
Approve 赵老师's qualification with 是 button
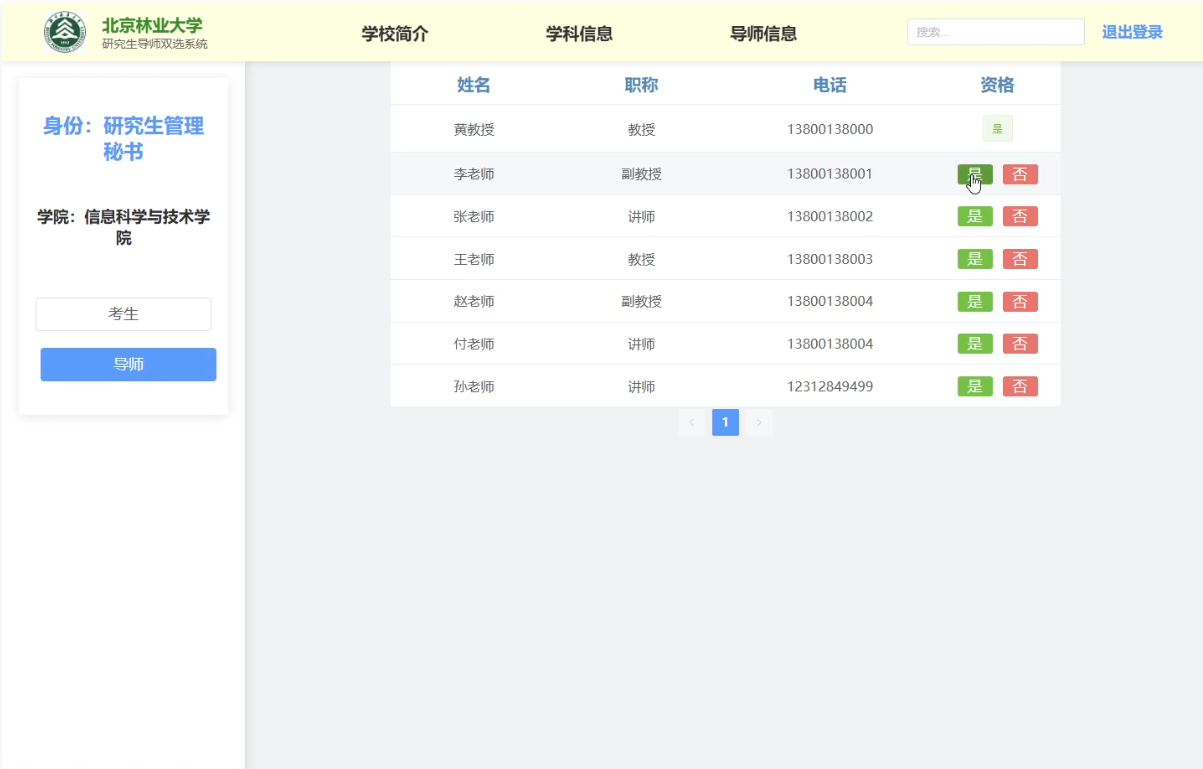974,301
